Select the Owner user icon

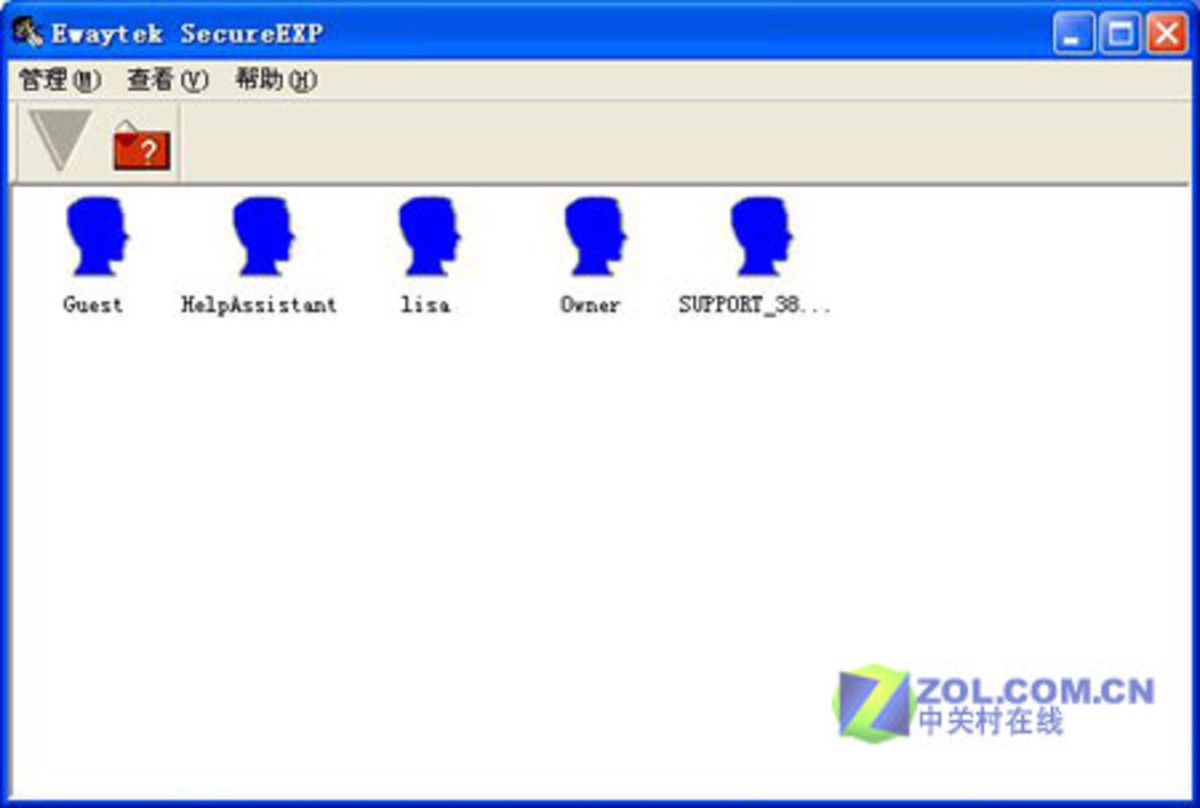pos(594,236)
